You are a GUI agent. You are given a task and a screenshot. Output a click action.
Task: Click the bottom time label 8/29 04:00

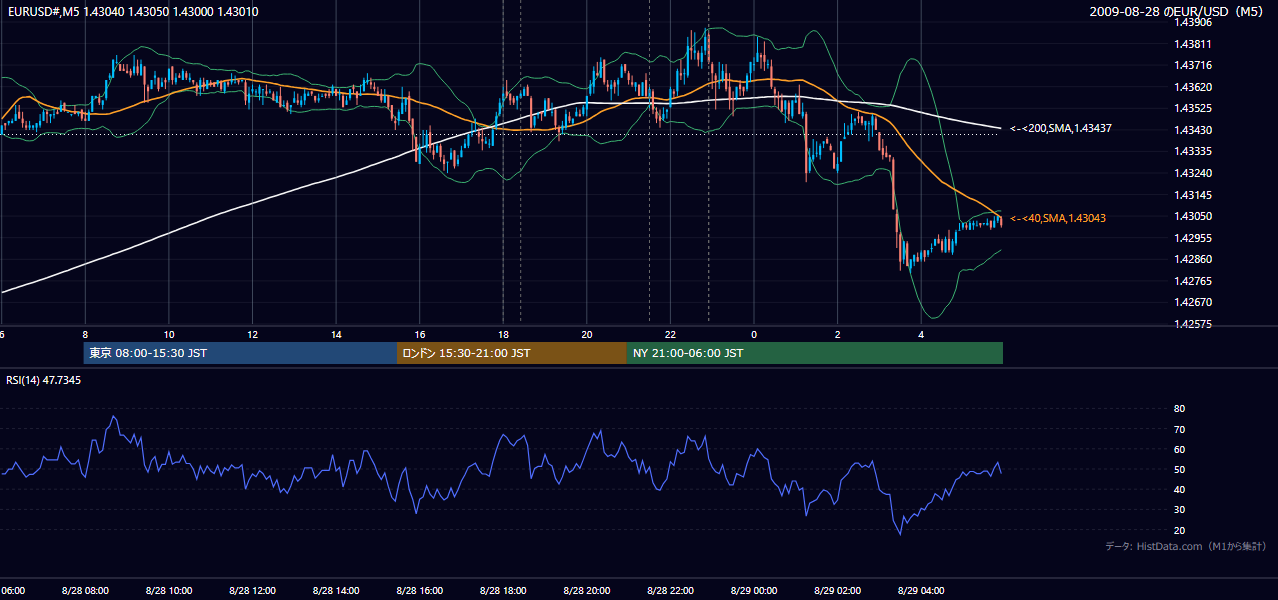click(x=921, y=590)
